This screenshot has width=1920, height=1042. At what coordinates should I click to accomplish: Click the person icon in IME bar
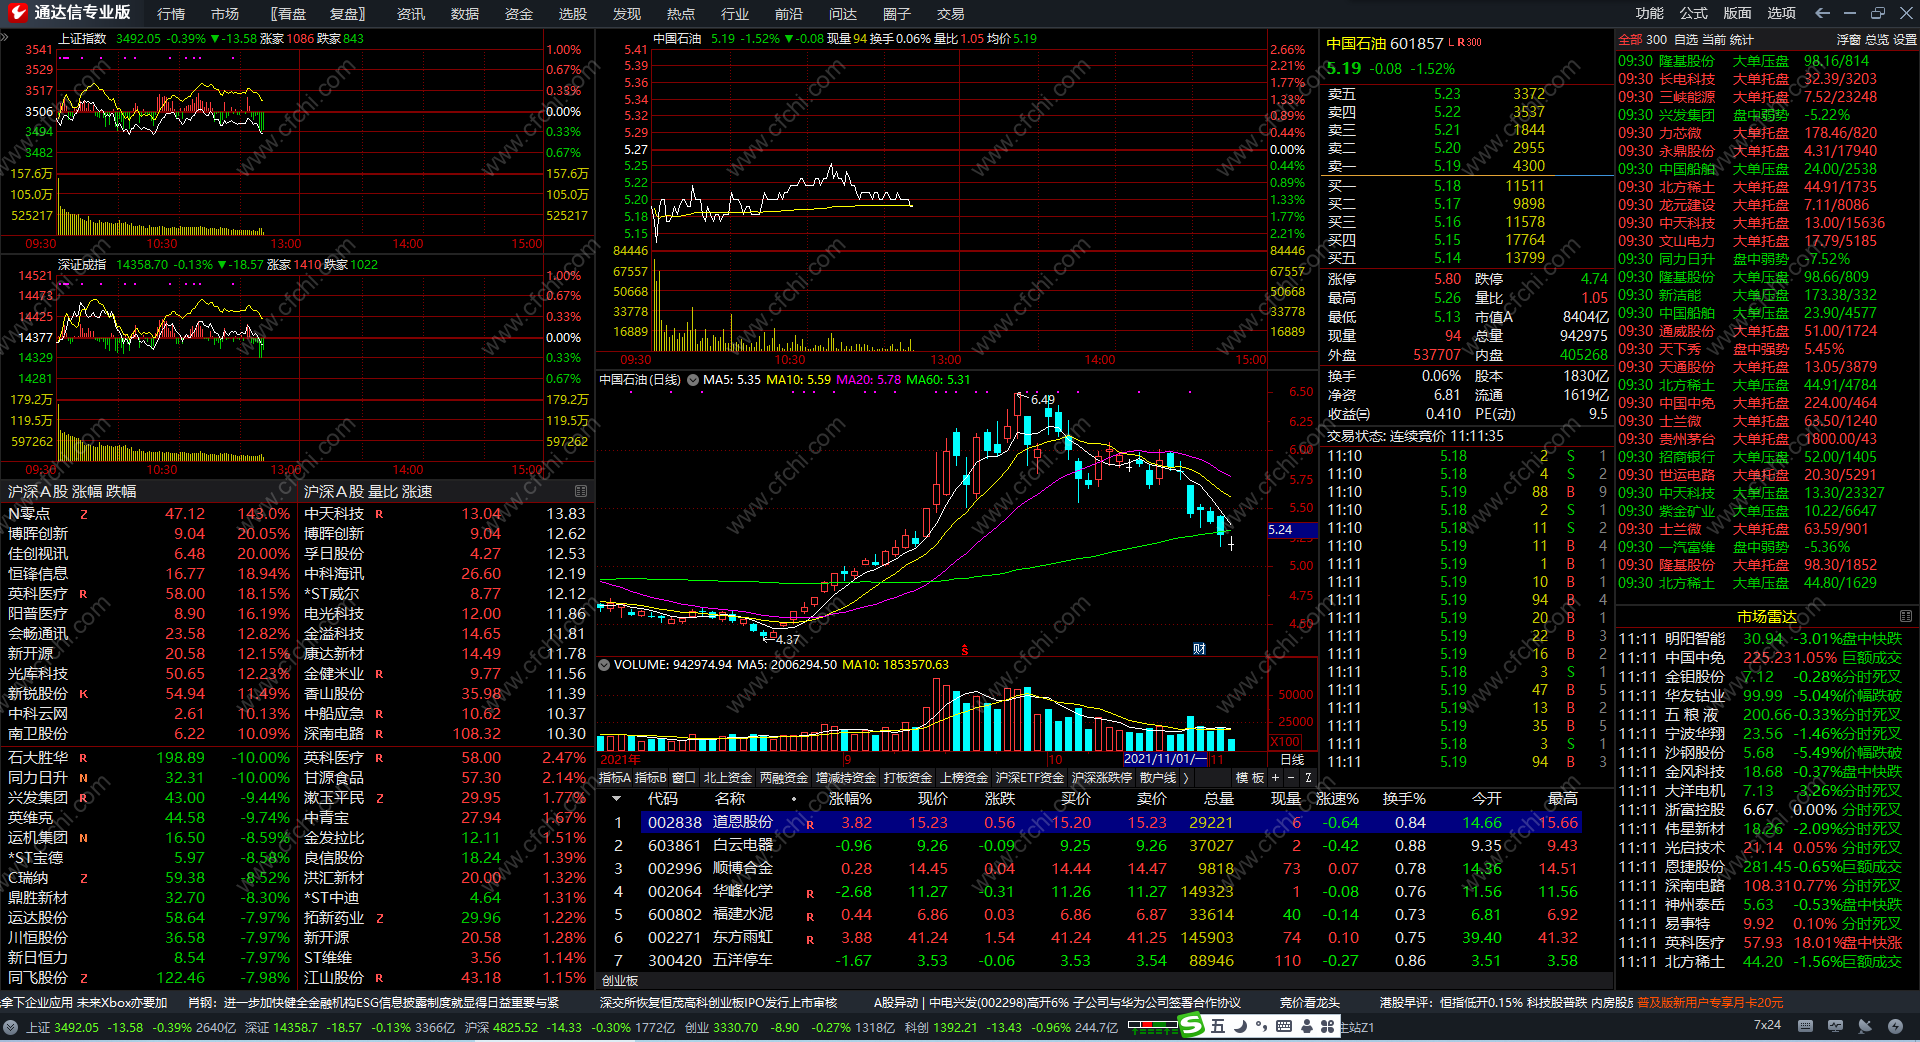(1306, 1026)
